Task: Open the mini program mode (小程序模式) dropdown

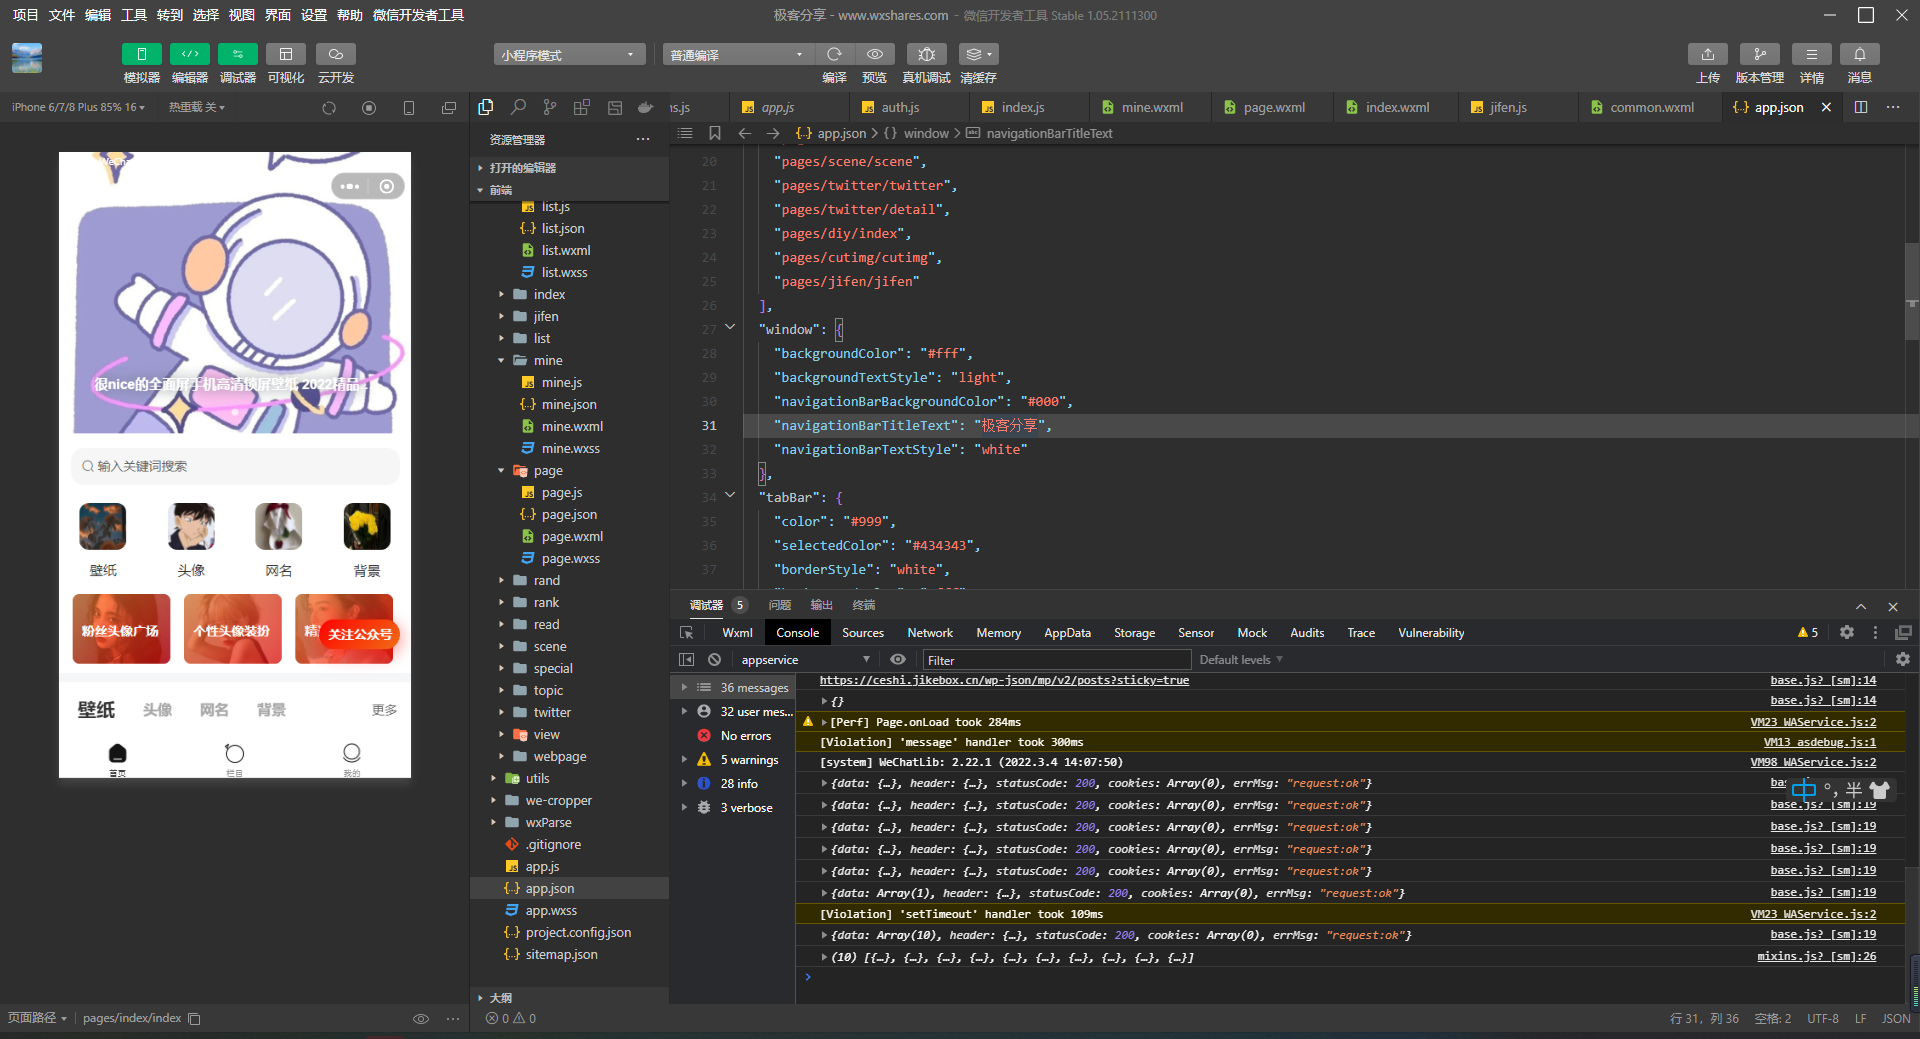Action: (x=568, y=55)
